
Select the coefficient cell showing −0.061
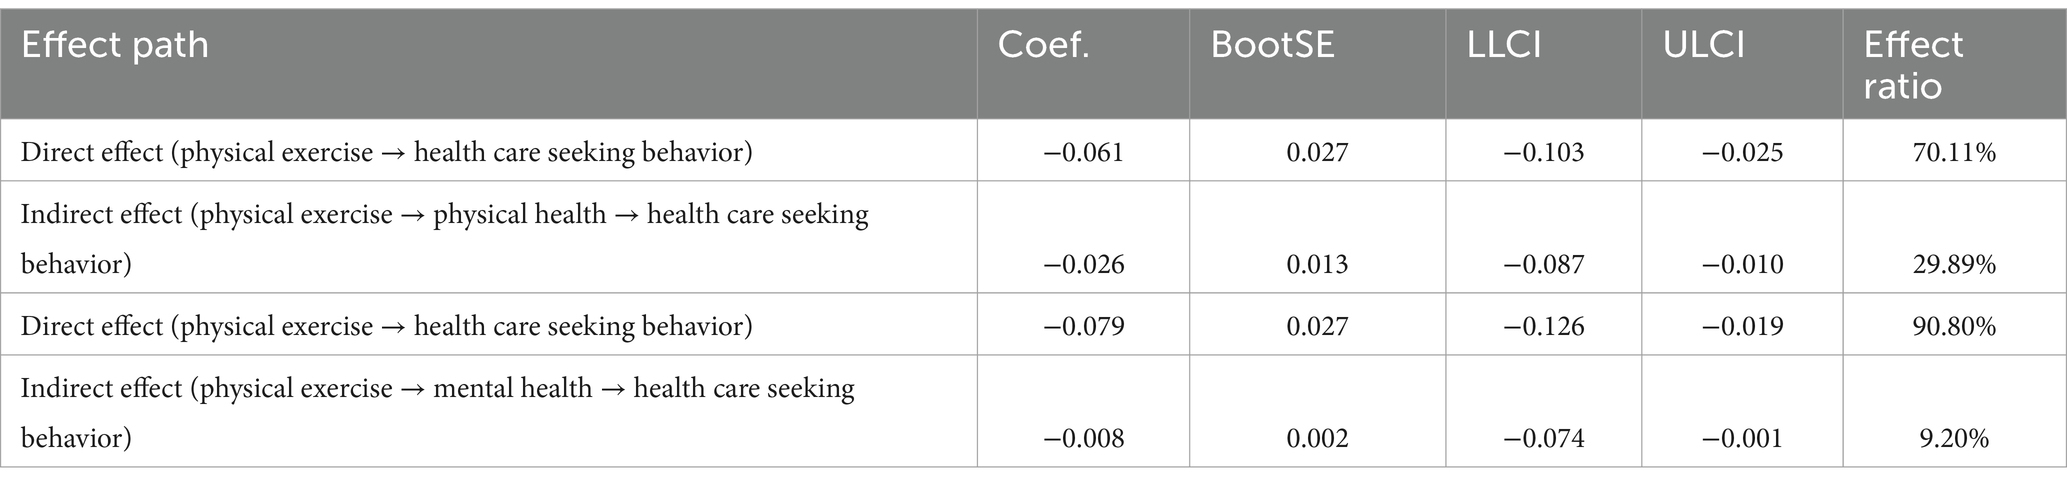(1084, 153)
